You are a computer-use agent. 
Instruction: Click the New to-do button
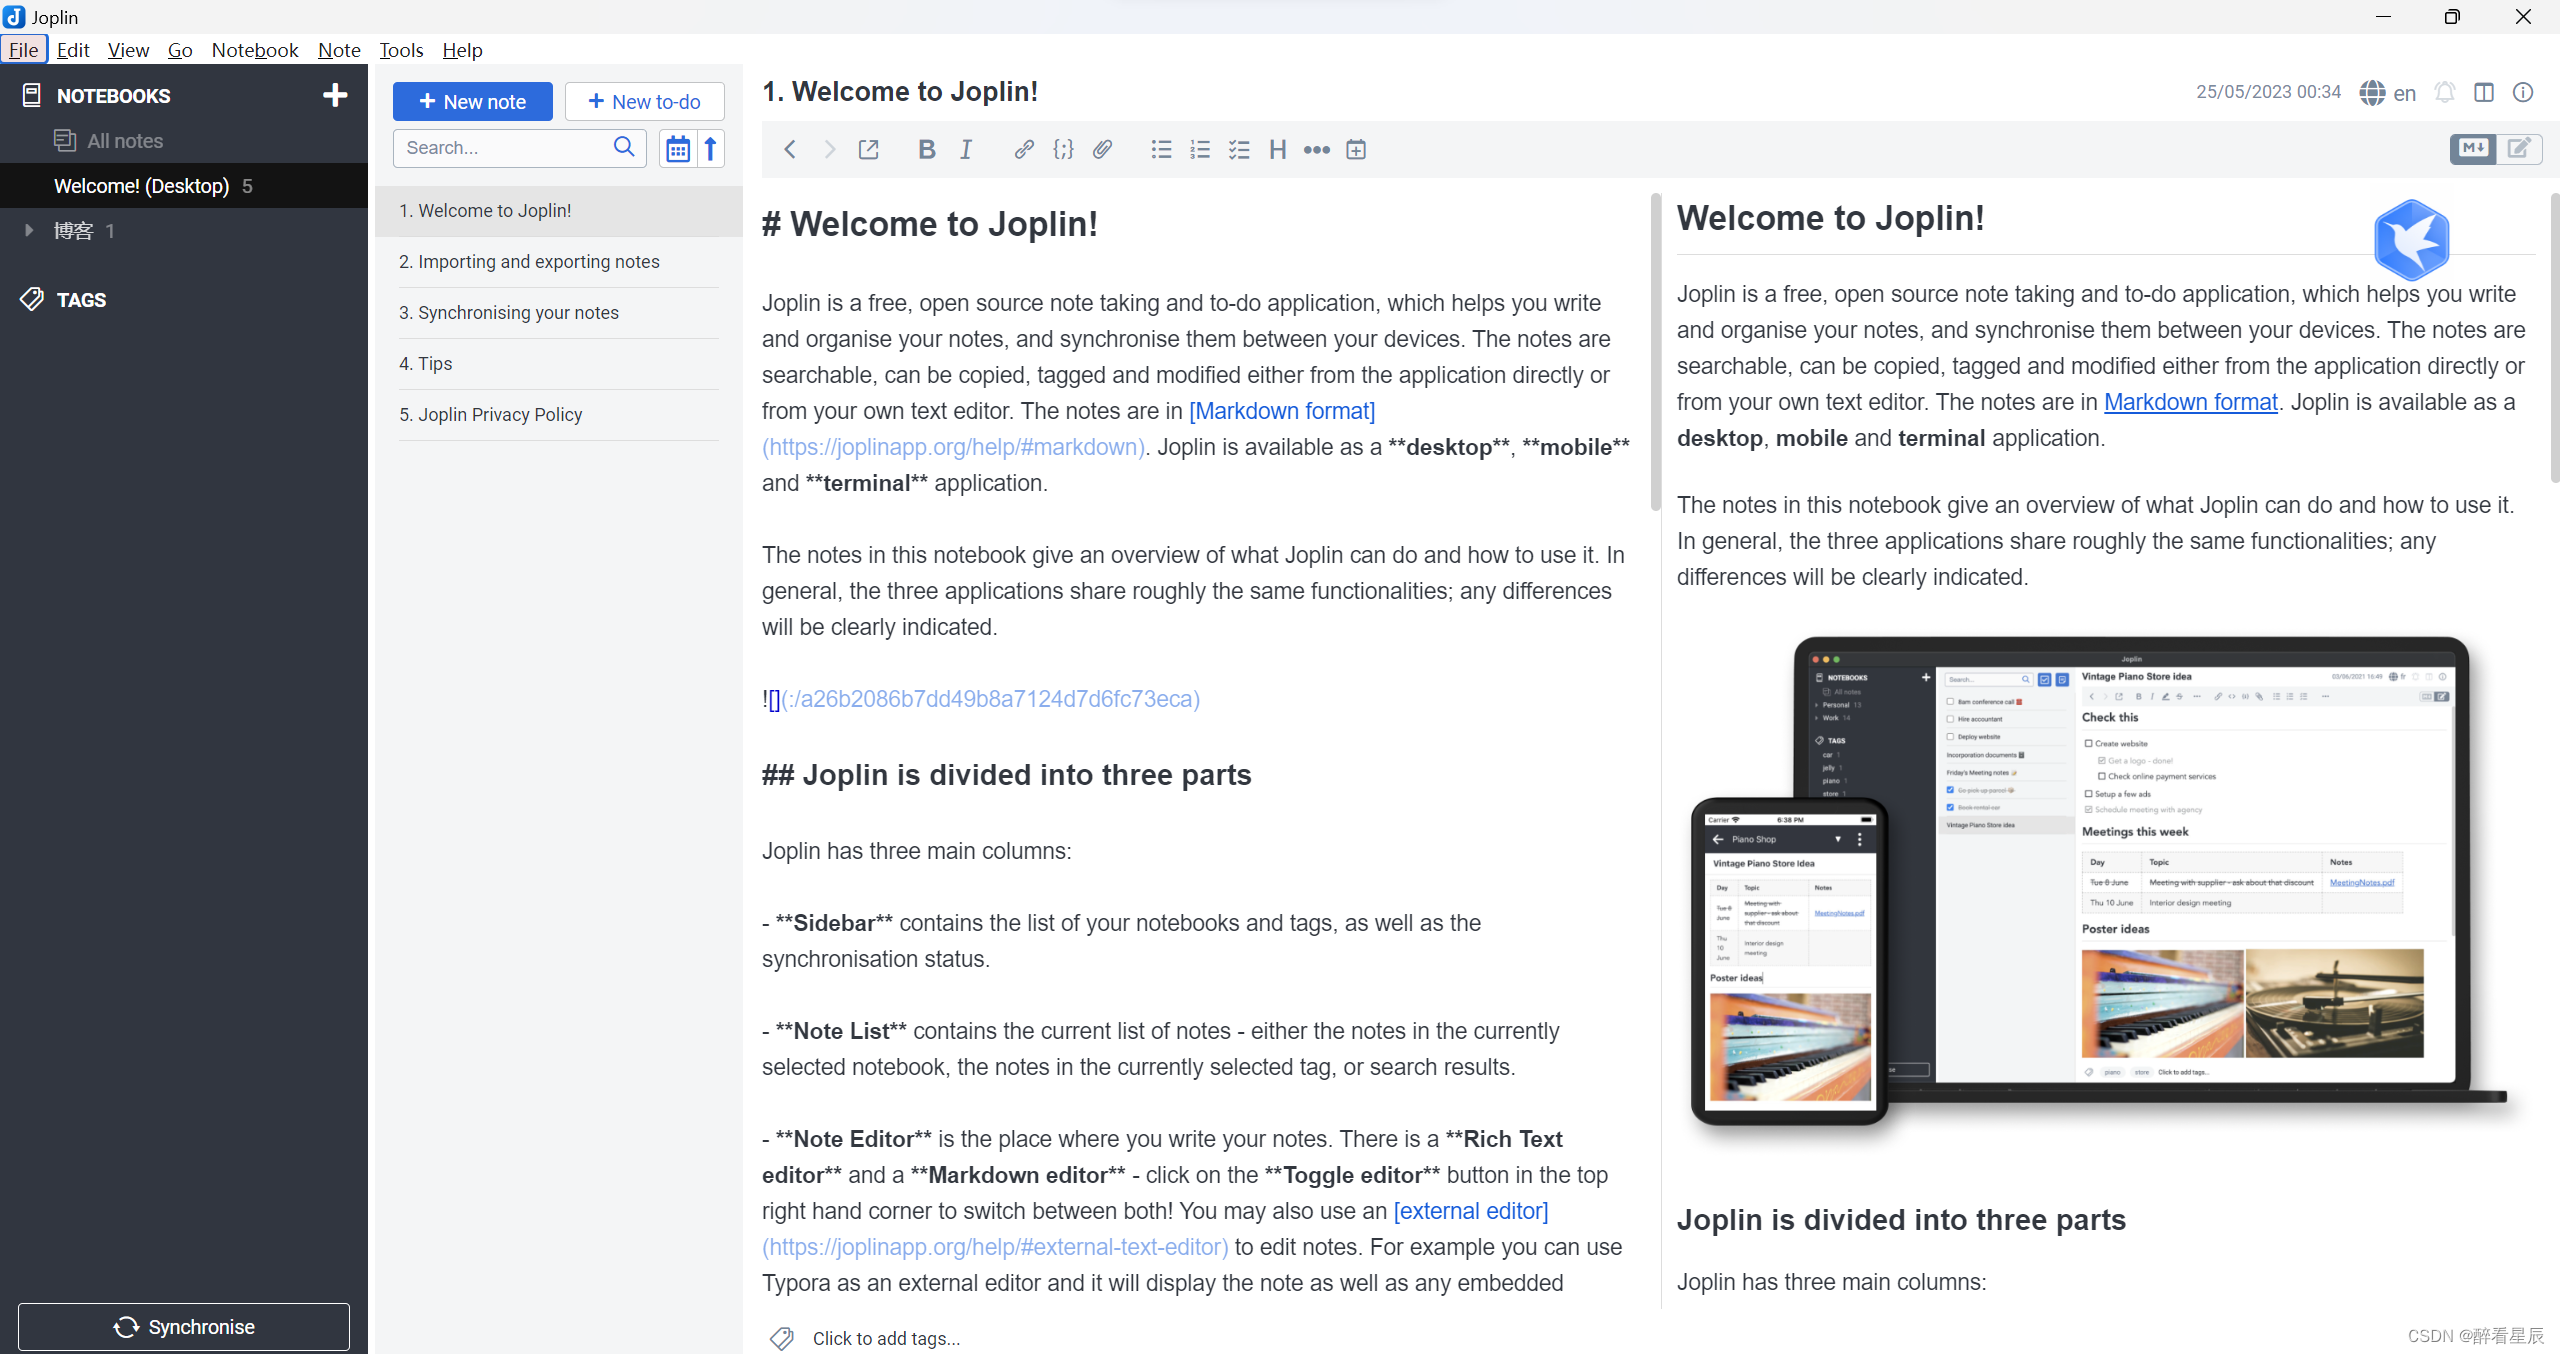645,101
